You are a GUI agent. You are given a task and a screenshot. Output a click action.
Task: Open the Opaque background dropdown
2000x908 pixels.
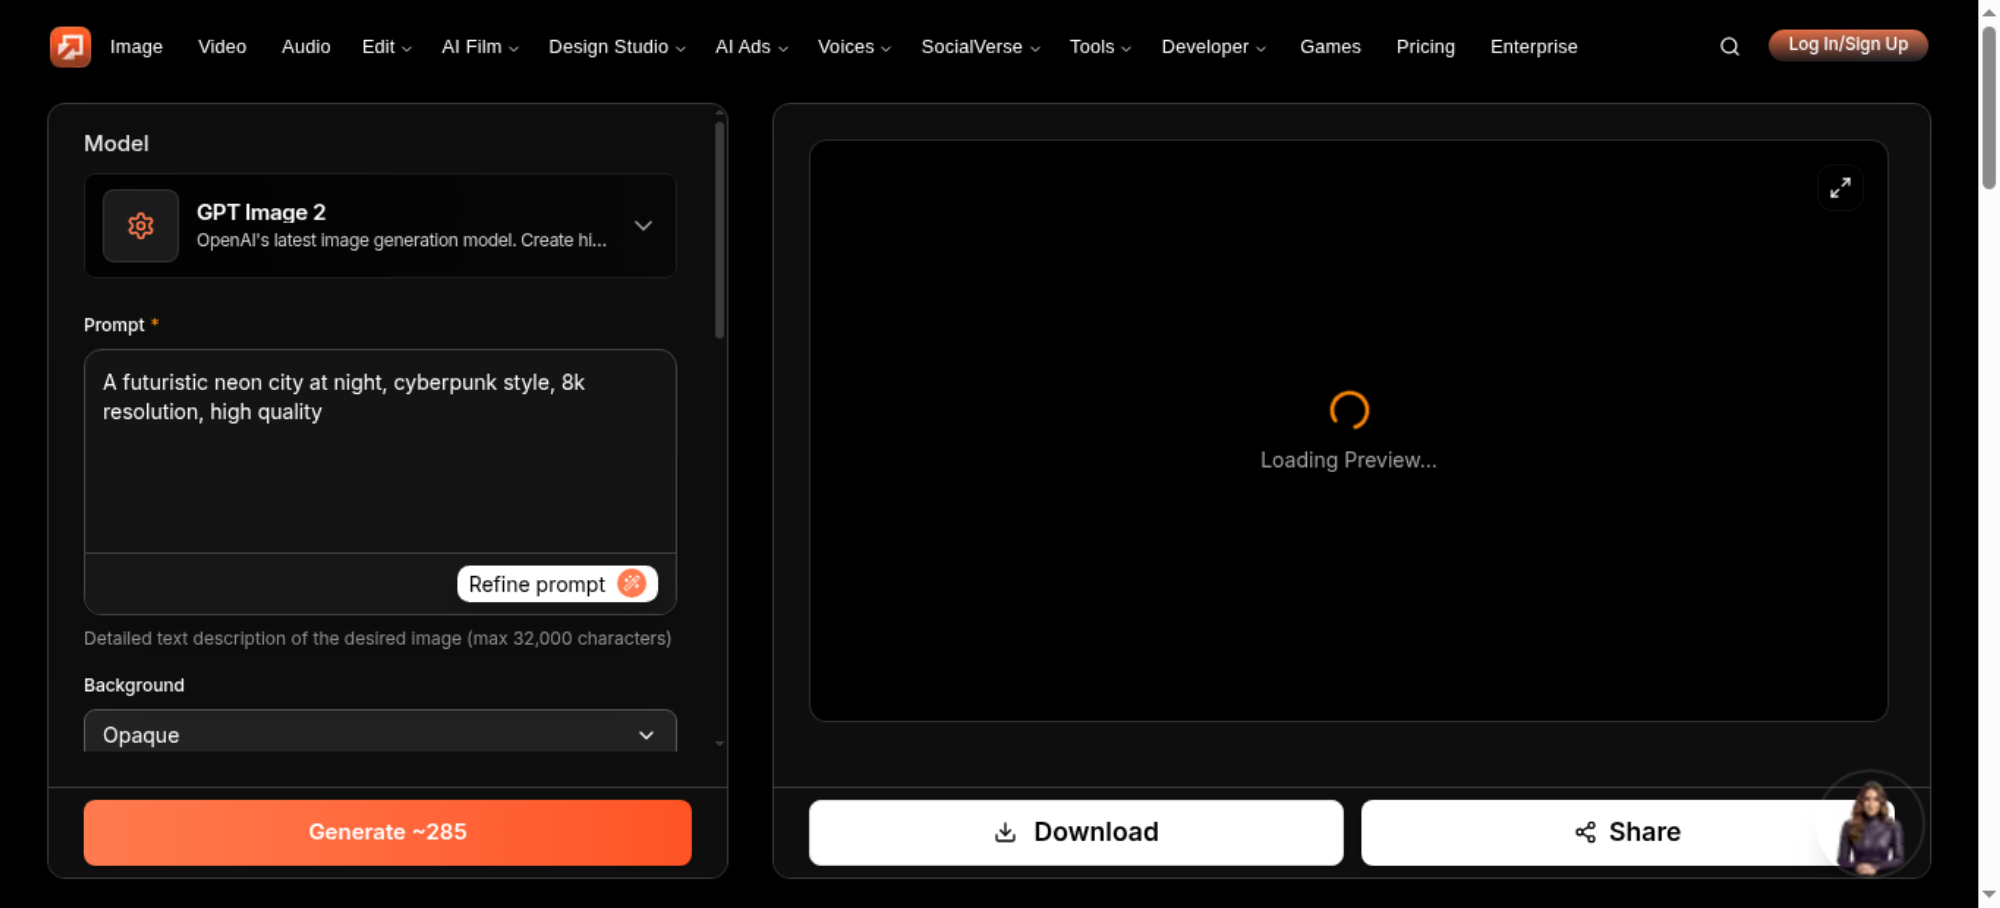tap(380, 734)
